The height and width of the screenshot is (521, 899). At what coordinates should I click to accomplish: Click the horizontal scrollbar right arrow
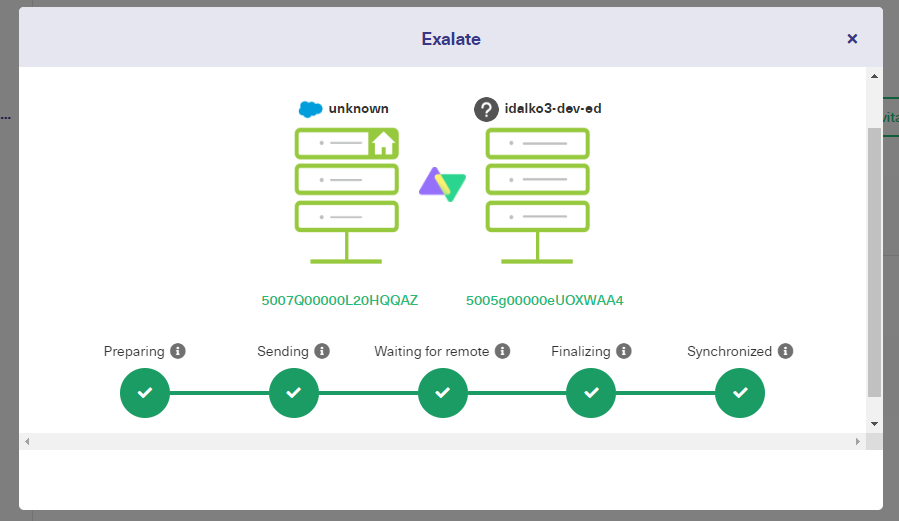(x=858, y=441)
